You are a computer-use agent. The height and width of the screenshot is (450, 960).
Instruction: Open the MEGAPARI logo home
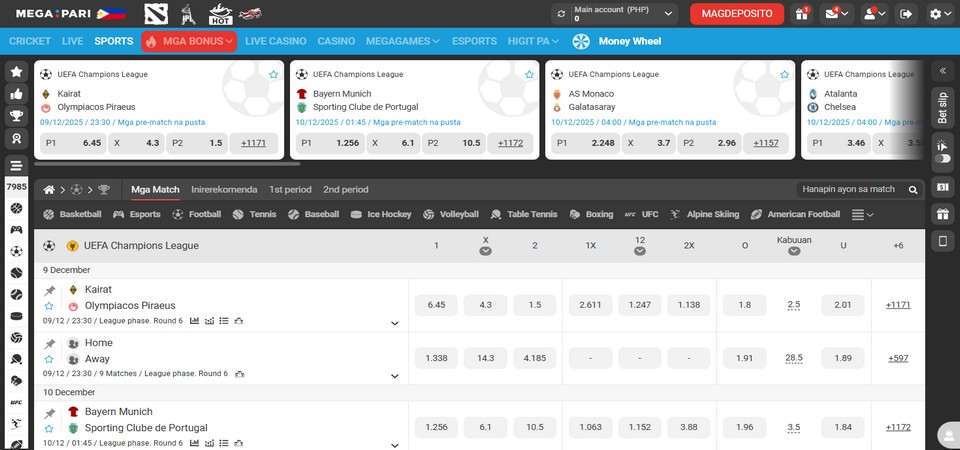pos(53,13)
